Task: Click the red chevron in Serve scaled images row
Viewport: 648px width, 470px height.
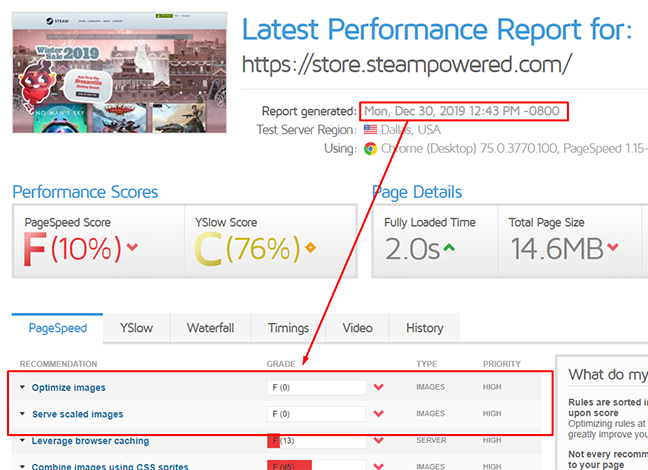Action: (379, 414)
